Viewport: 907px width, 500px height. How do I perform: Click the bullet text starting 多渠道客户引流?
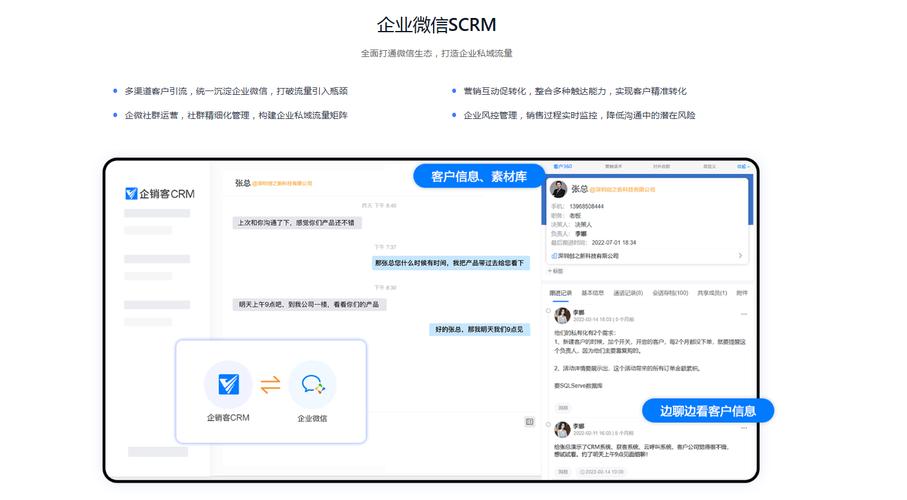236,91
